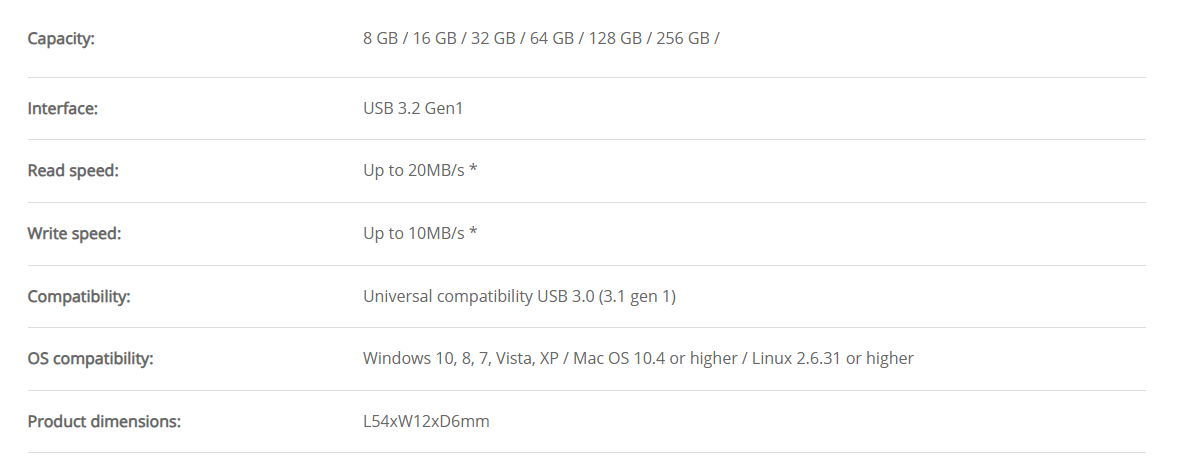This screenshot has width=1183, height=473.
Task: Click the "8 GB" capacity option text
Action: click(x=381, y=39)
